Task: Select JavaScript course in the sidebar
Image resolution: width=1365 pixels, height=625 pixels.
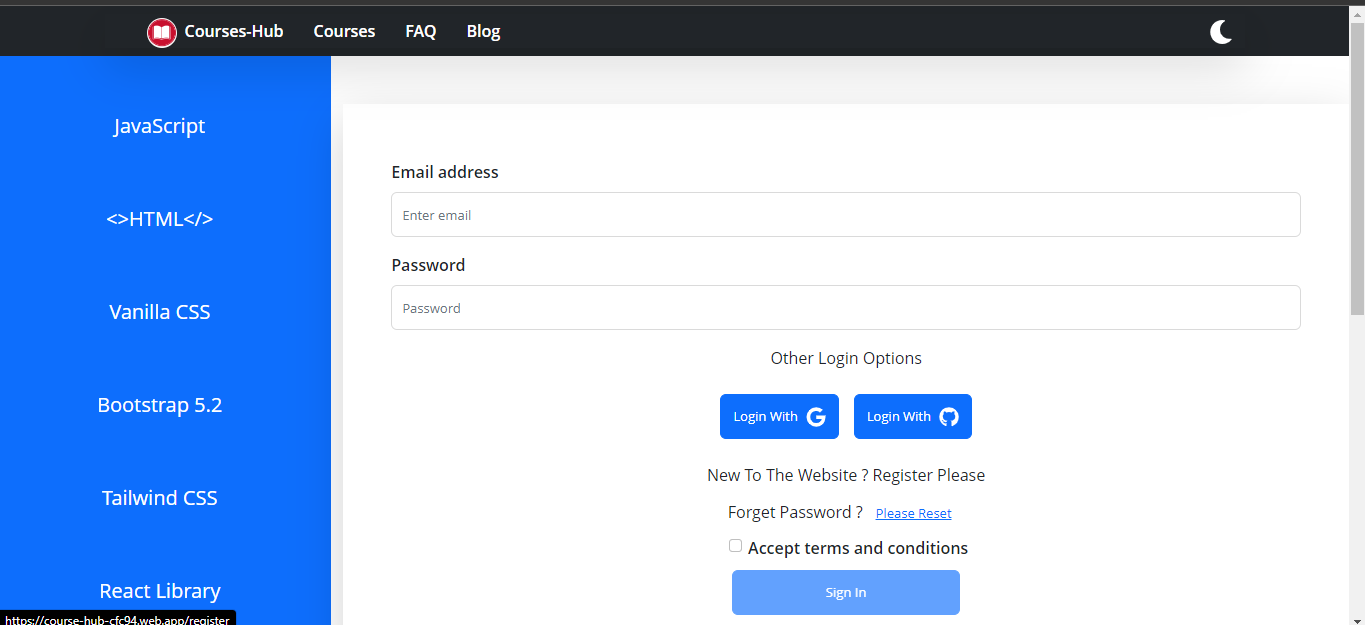Action: point(160,126)
